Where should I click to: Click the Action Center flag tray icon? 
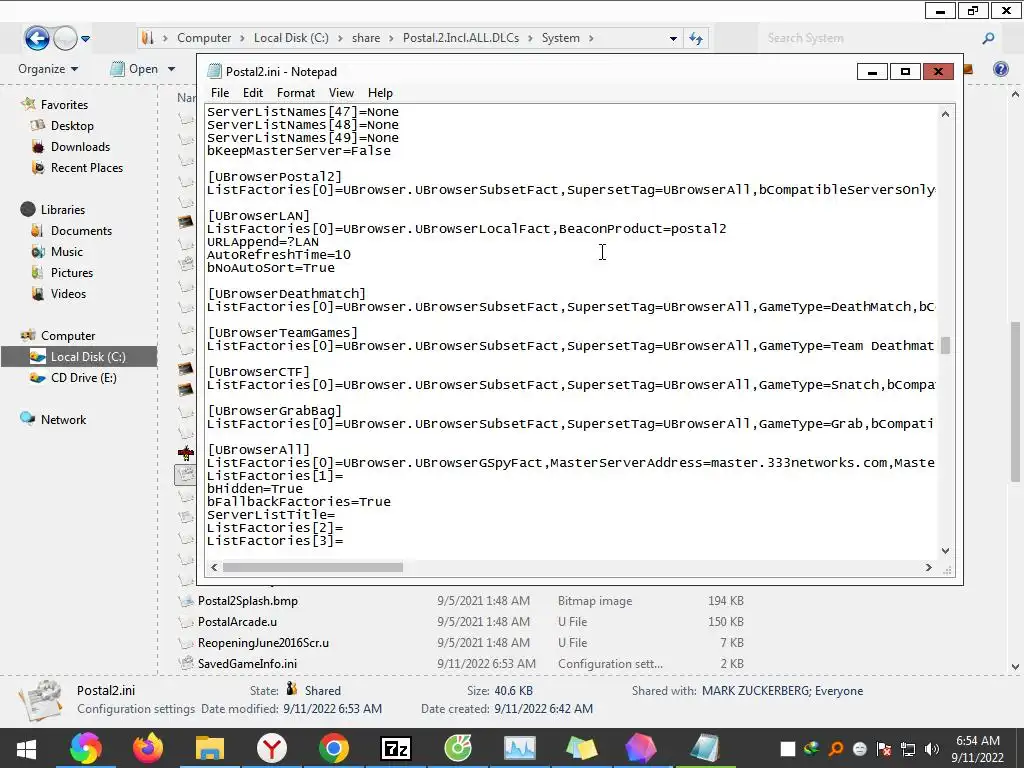click(x=884, y=749)
